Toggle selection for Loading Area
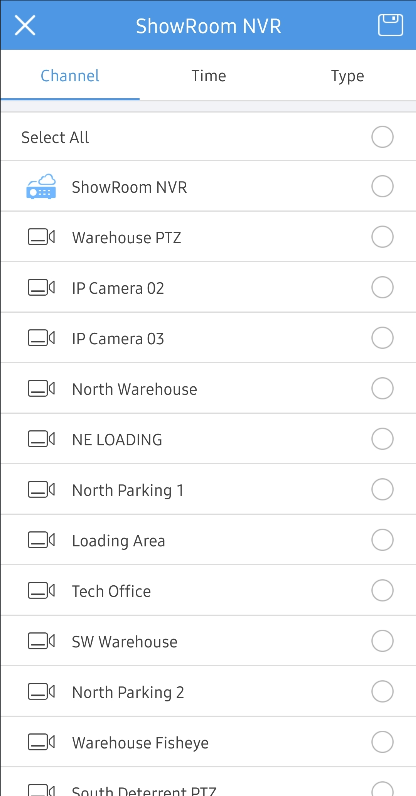 click(382, 540)
